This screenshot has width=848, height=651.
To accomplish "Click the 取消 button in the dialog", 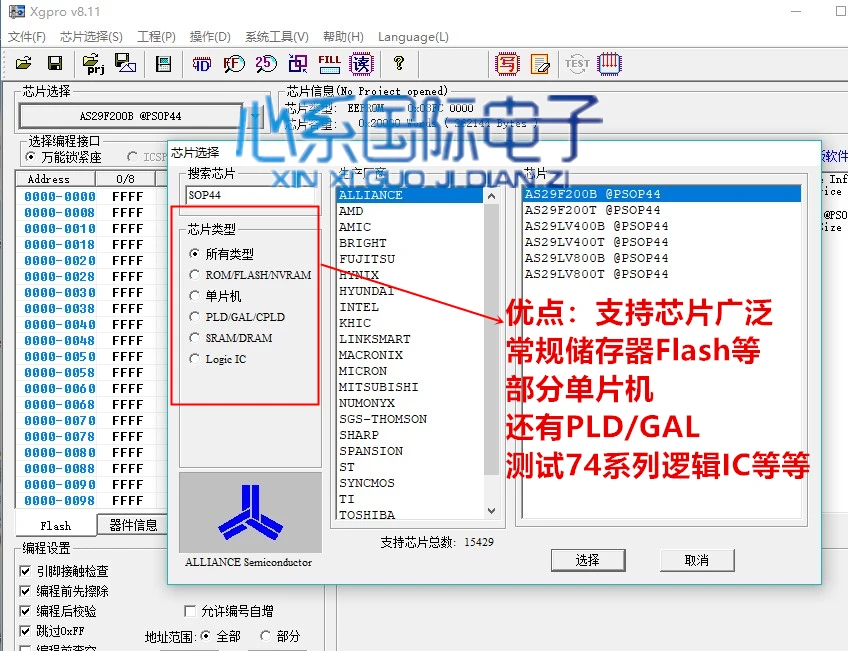I will coord(697,560).
